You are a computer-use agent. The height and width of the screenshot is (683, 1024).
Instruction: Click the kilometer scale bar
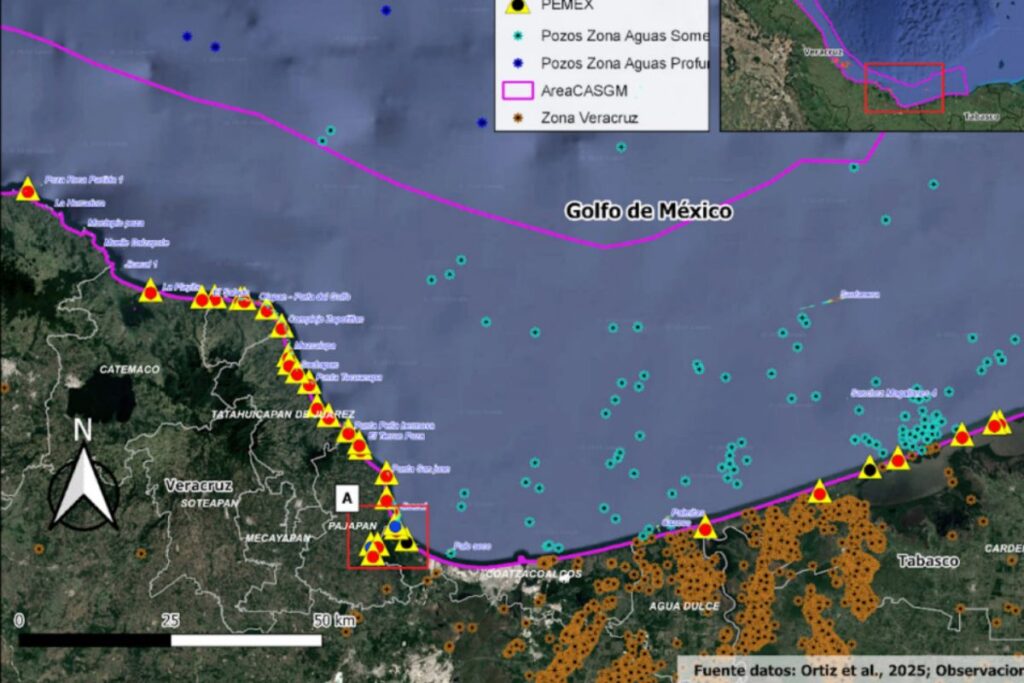click(x=170, y=639)
